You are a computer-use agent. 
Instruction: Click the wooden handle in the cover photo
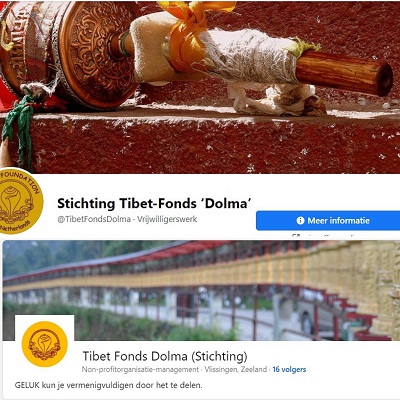point(345,73)
